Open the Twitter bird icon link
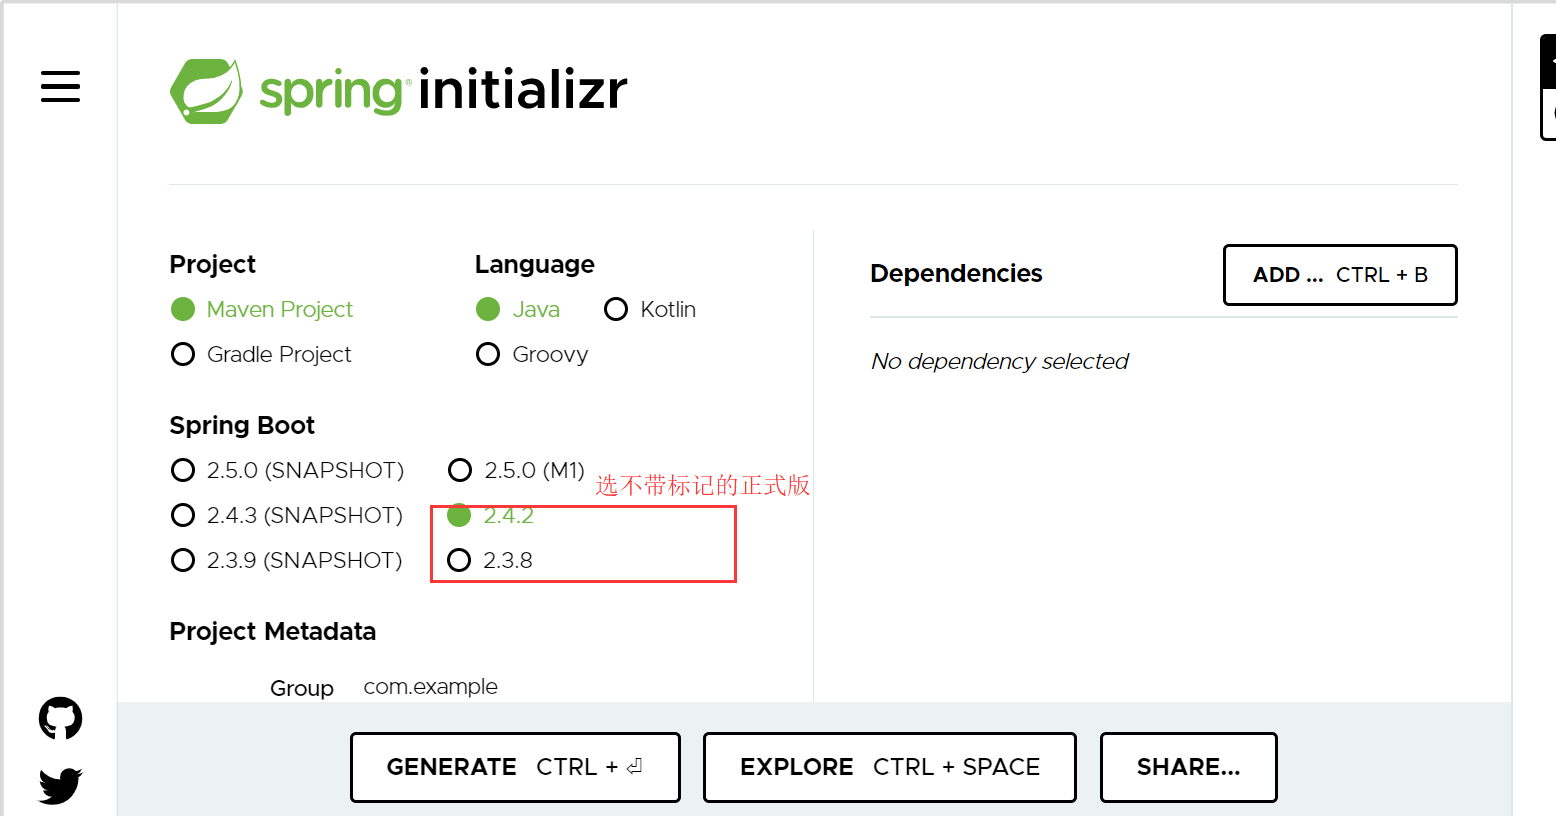 60,786
